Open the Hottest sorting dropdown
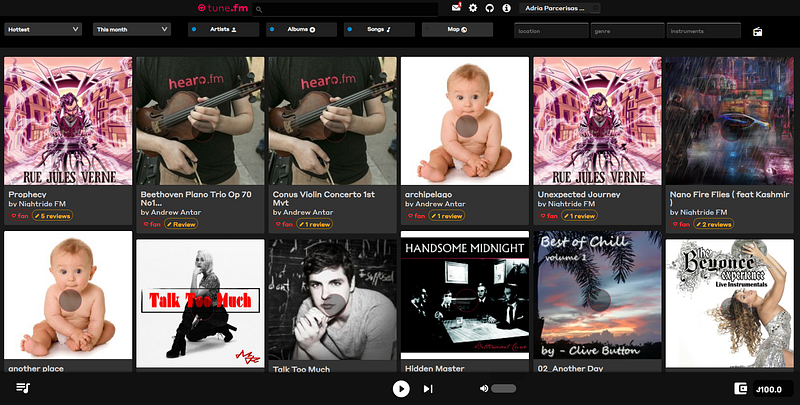The height and width of the screenshot is (405, 800). 43,30
